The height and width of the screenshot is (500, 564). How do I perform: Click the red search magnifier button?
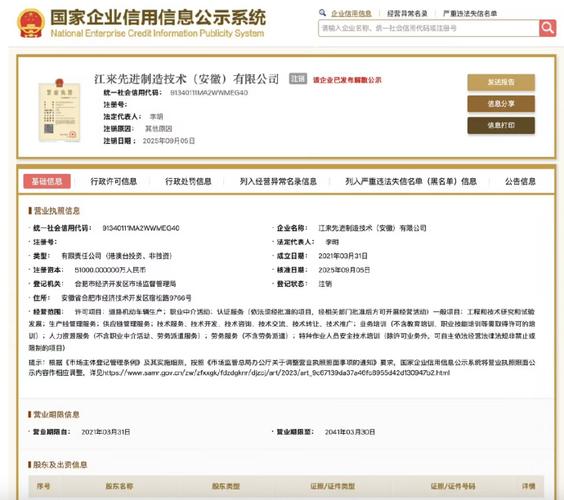pos(547,28)
